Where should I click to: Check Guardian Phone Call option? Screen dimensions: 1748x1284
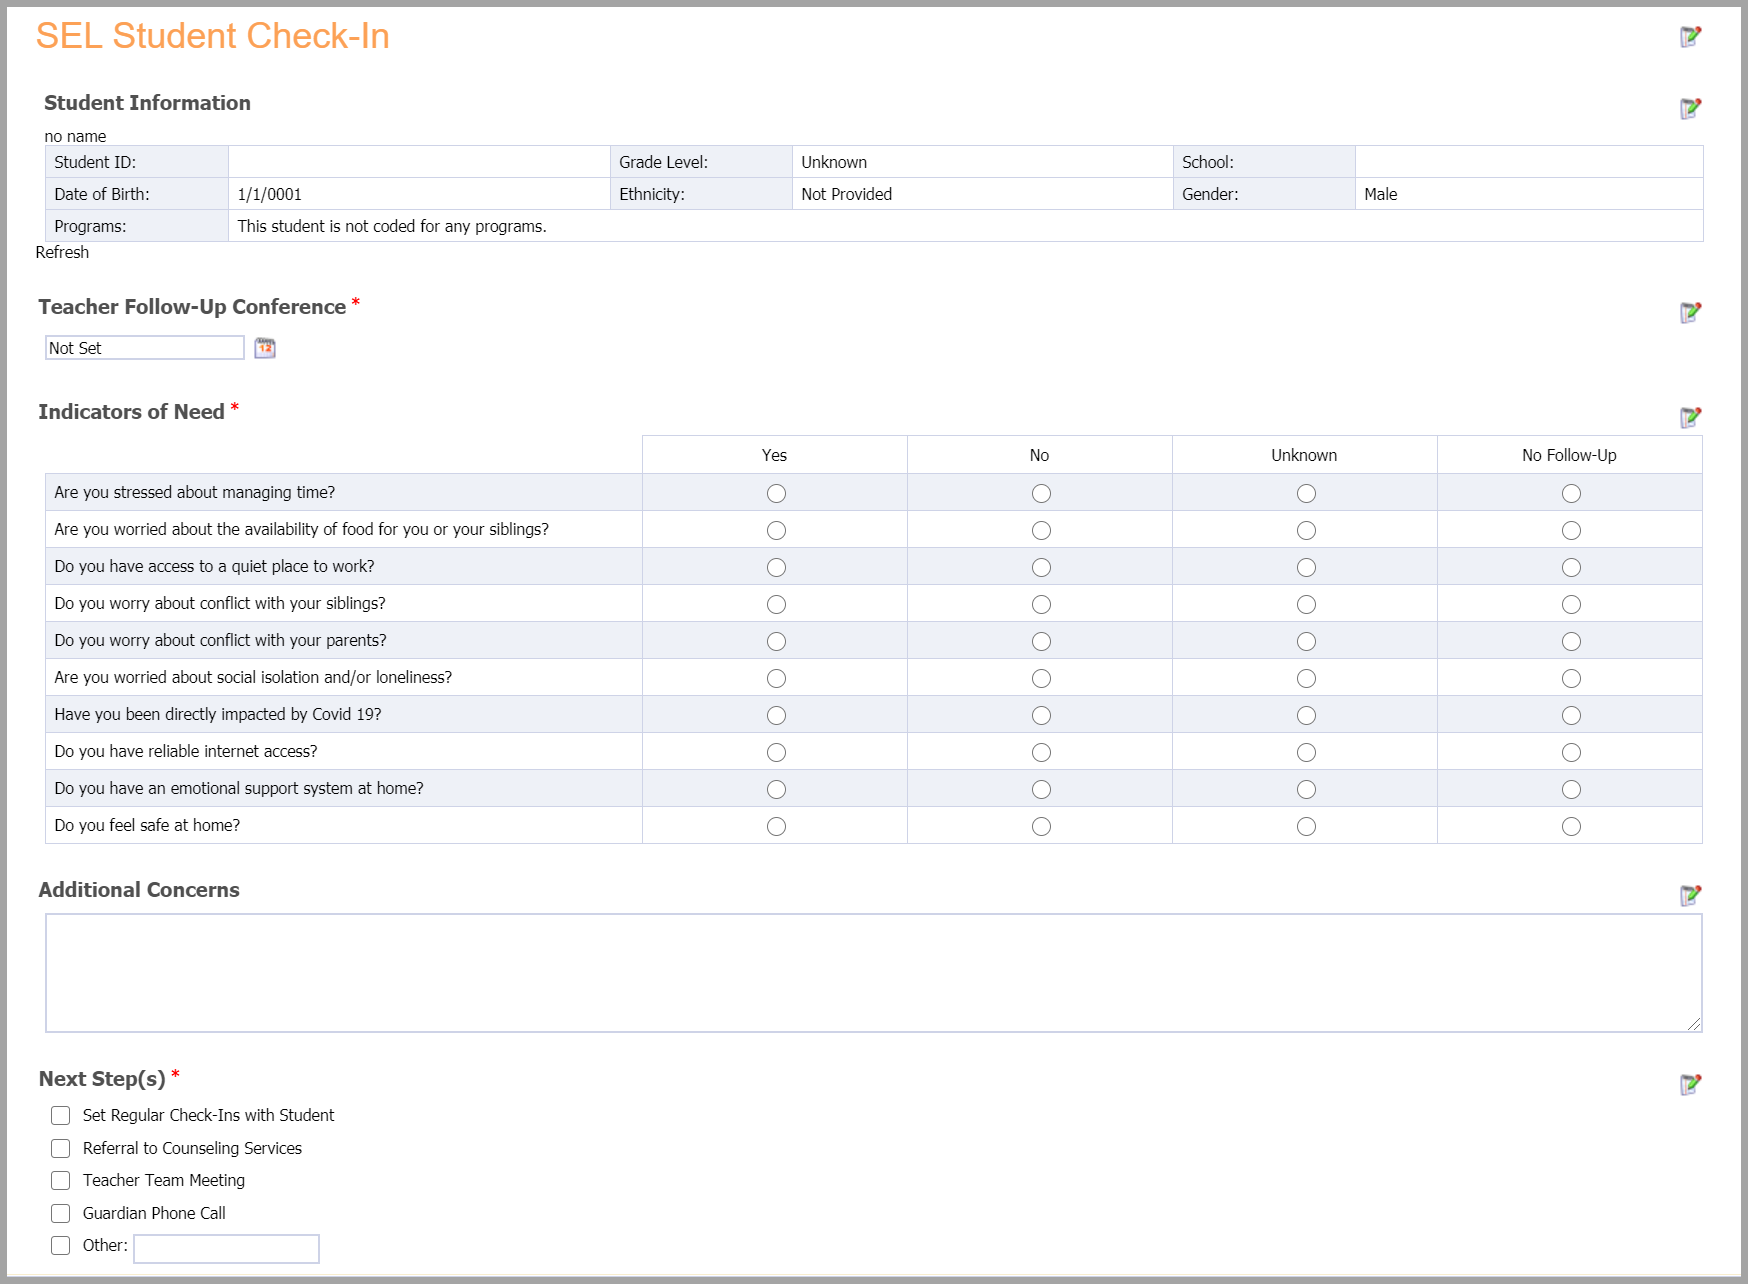tap(61, 1213)
